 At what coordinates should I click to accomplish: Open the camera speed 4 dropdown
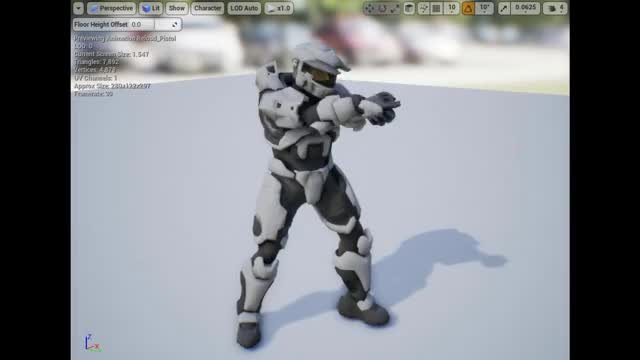click(x=556, y=8)
